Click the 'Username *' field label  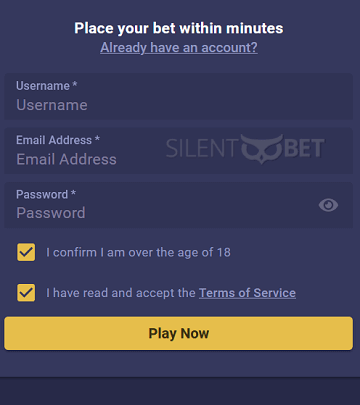point(47,86)
